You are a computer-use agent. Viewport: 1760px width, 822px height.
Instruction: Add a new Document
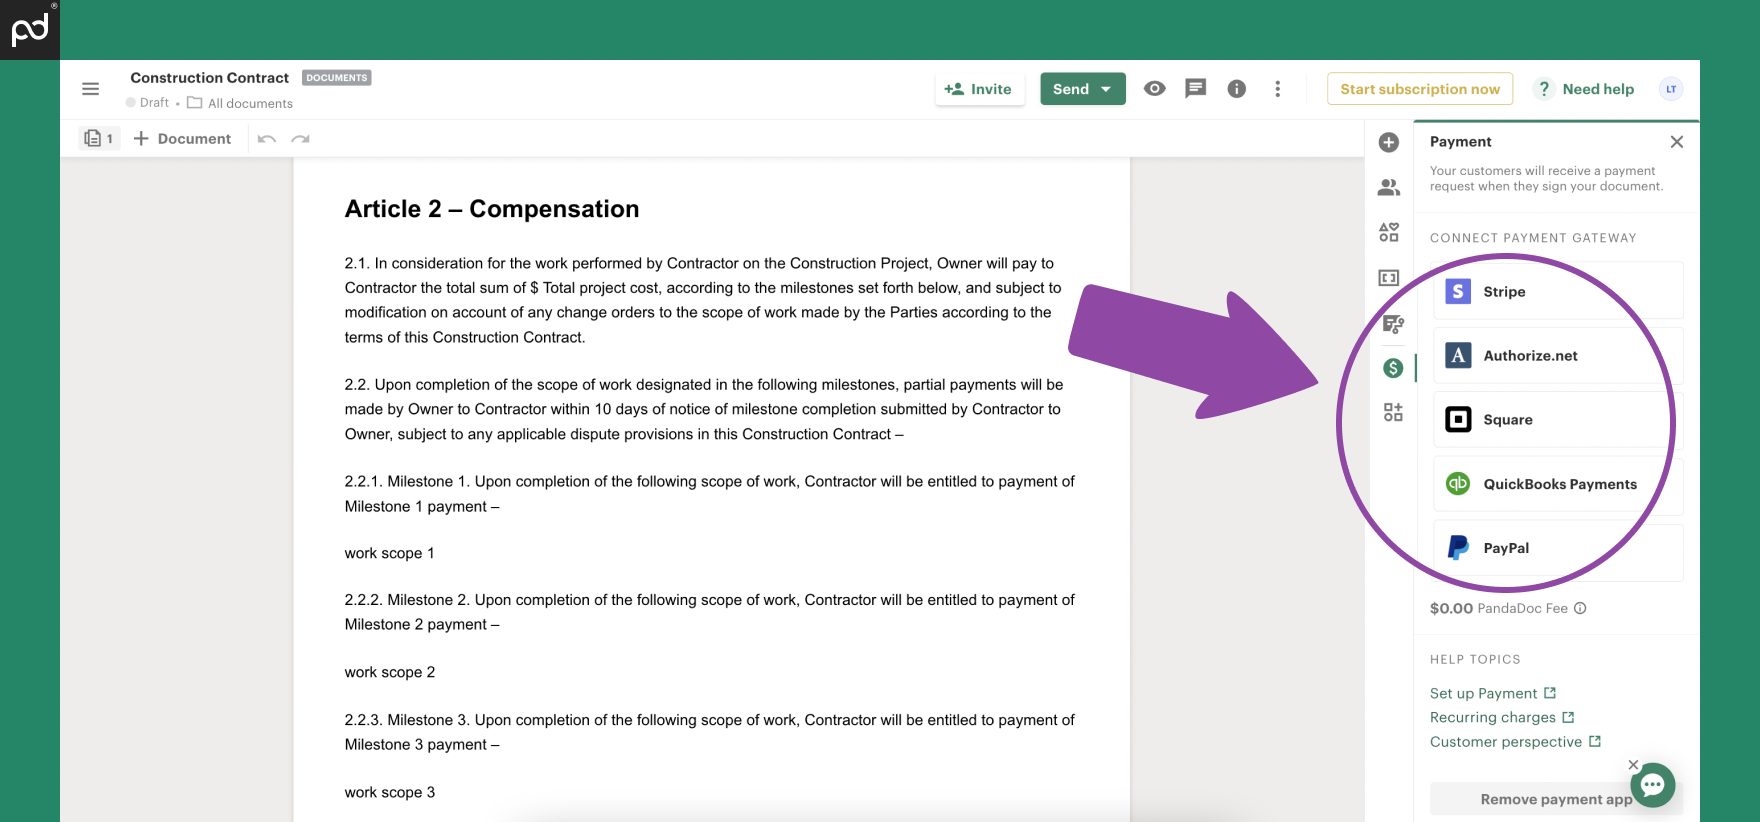point(182,138)
